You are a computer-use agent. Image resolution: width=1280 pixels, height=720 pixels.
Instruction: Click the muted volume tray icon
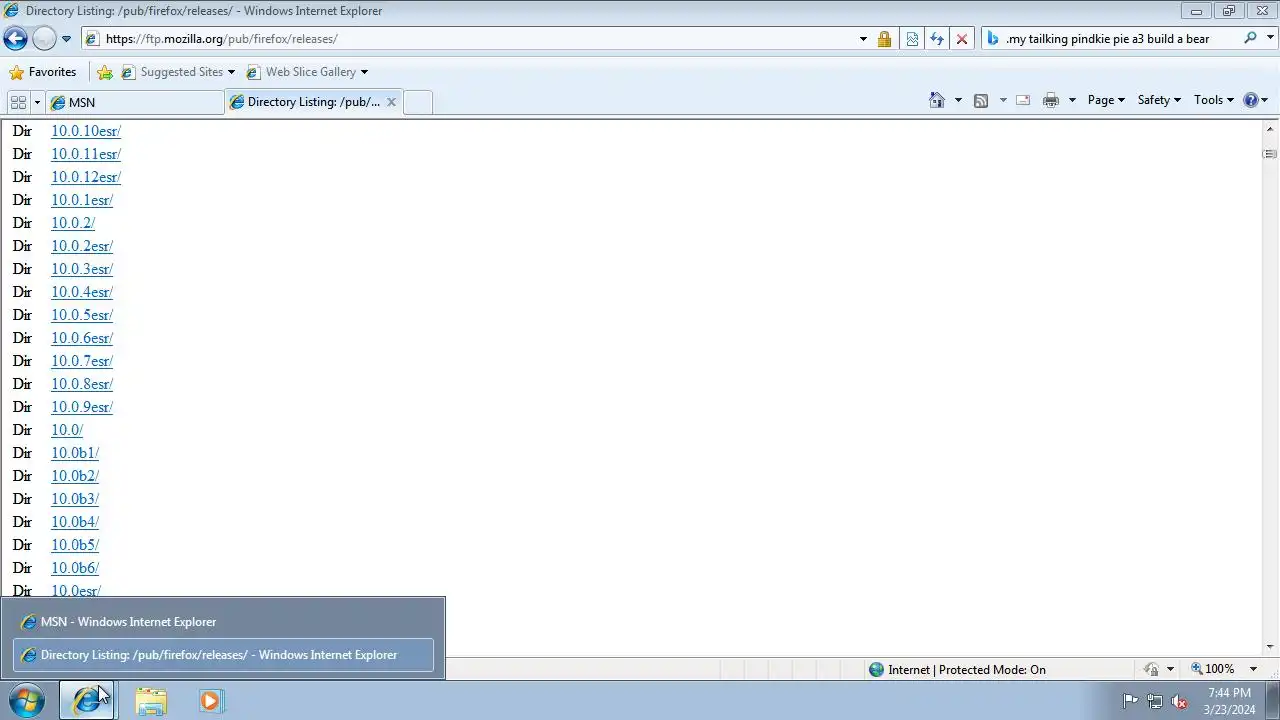point(1179,701)
